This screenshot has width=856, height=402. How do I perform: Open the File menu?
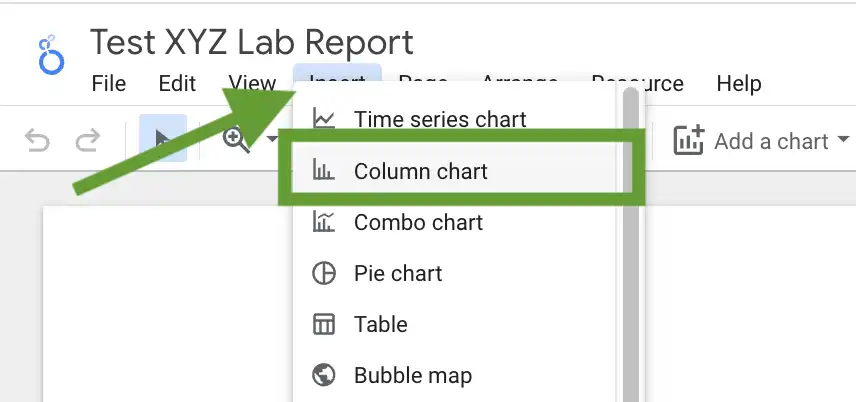(x=109, y=84)
